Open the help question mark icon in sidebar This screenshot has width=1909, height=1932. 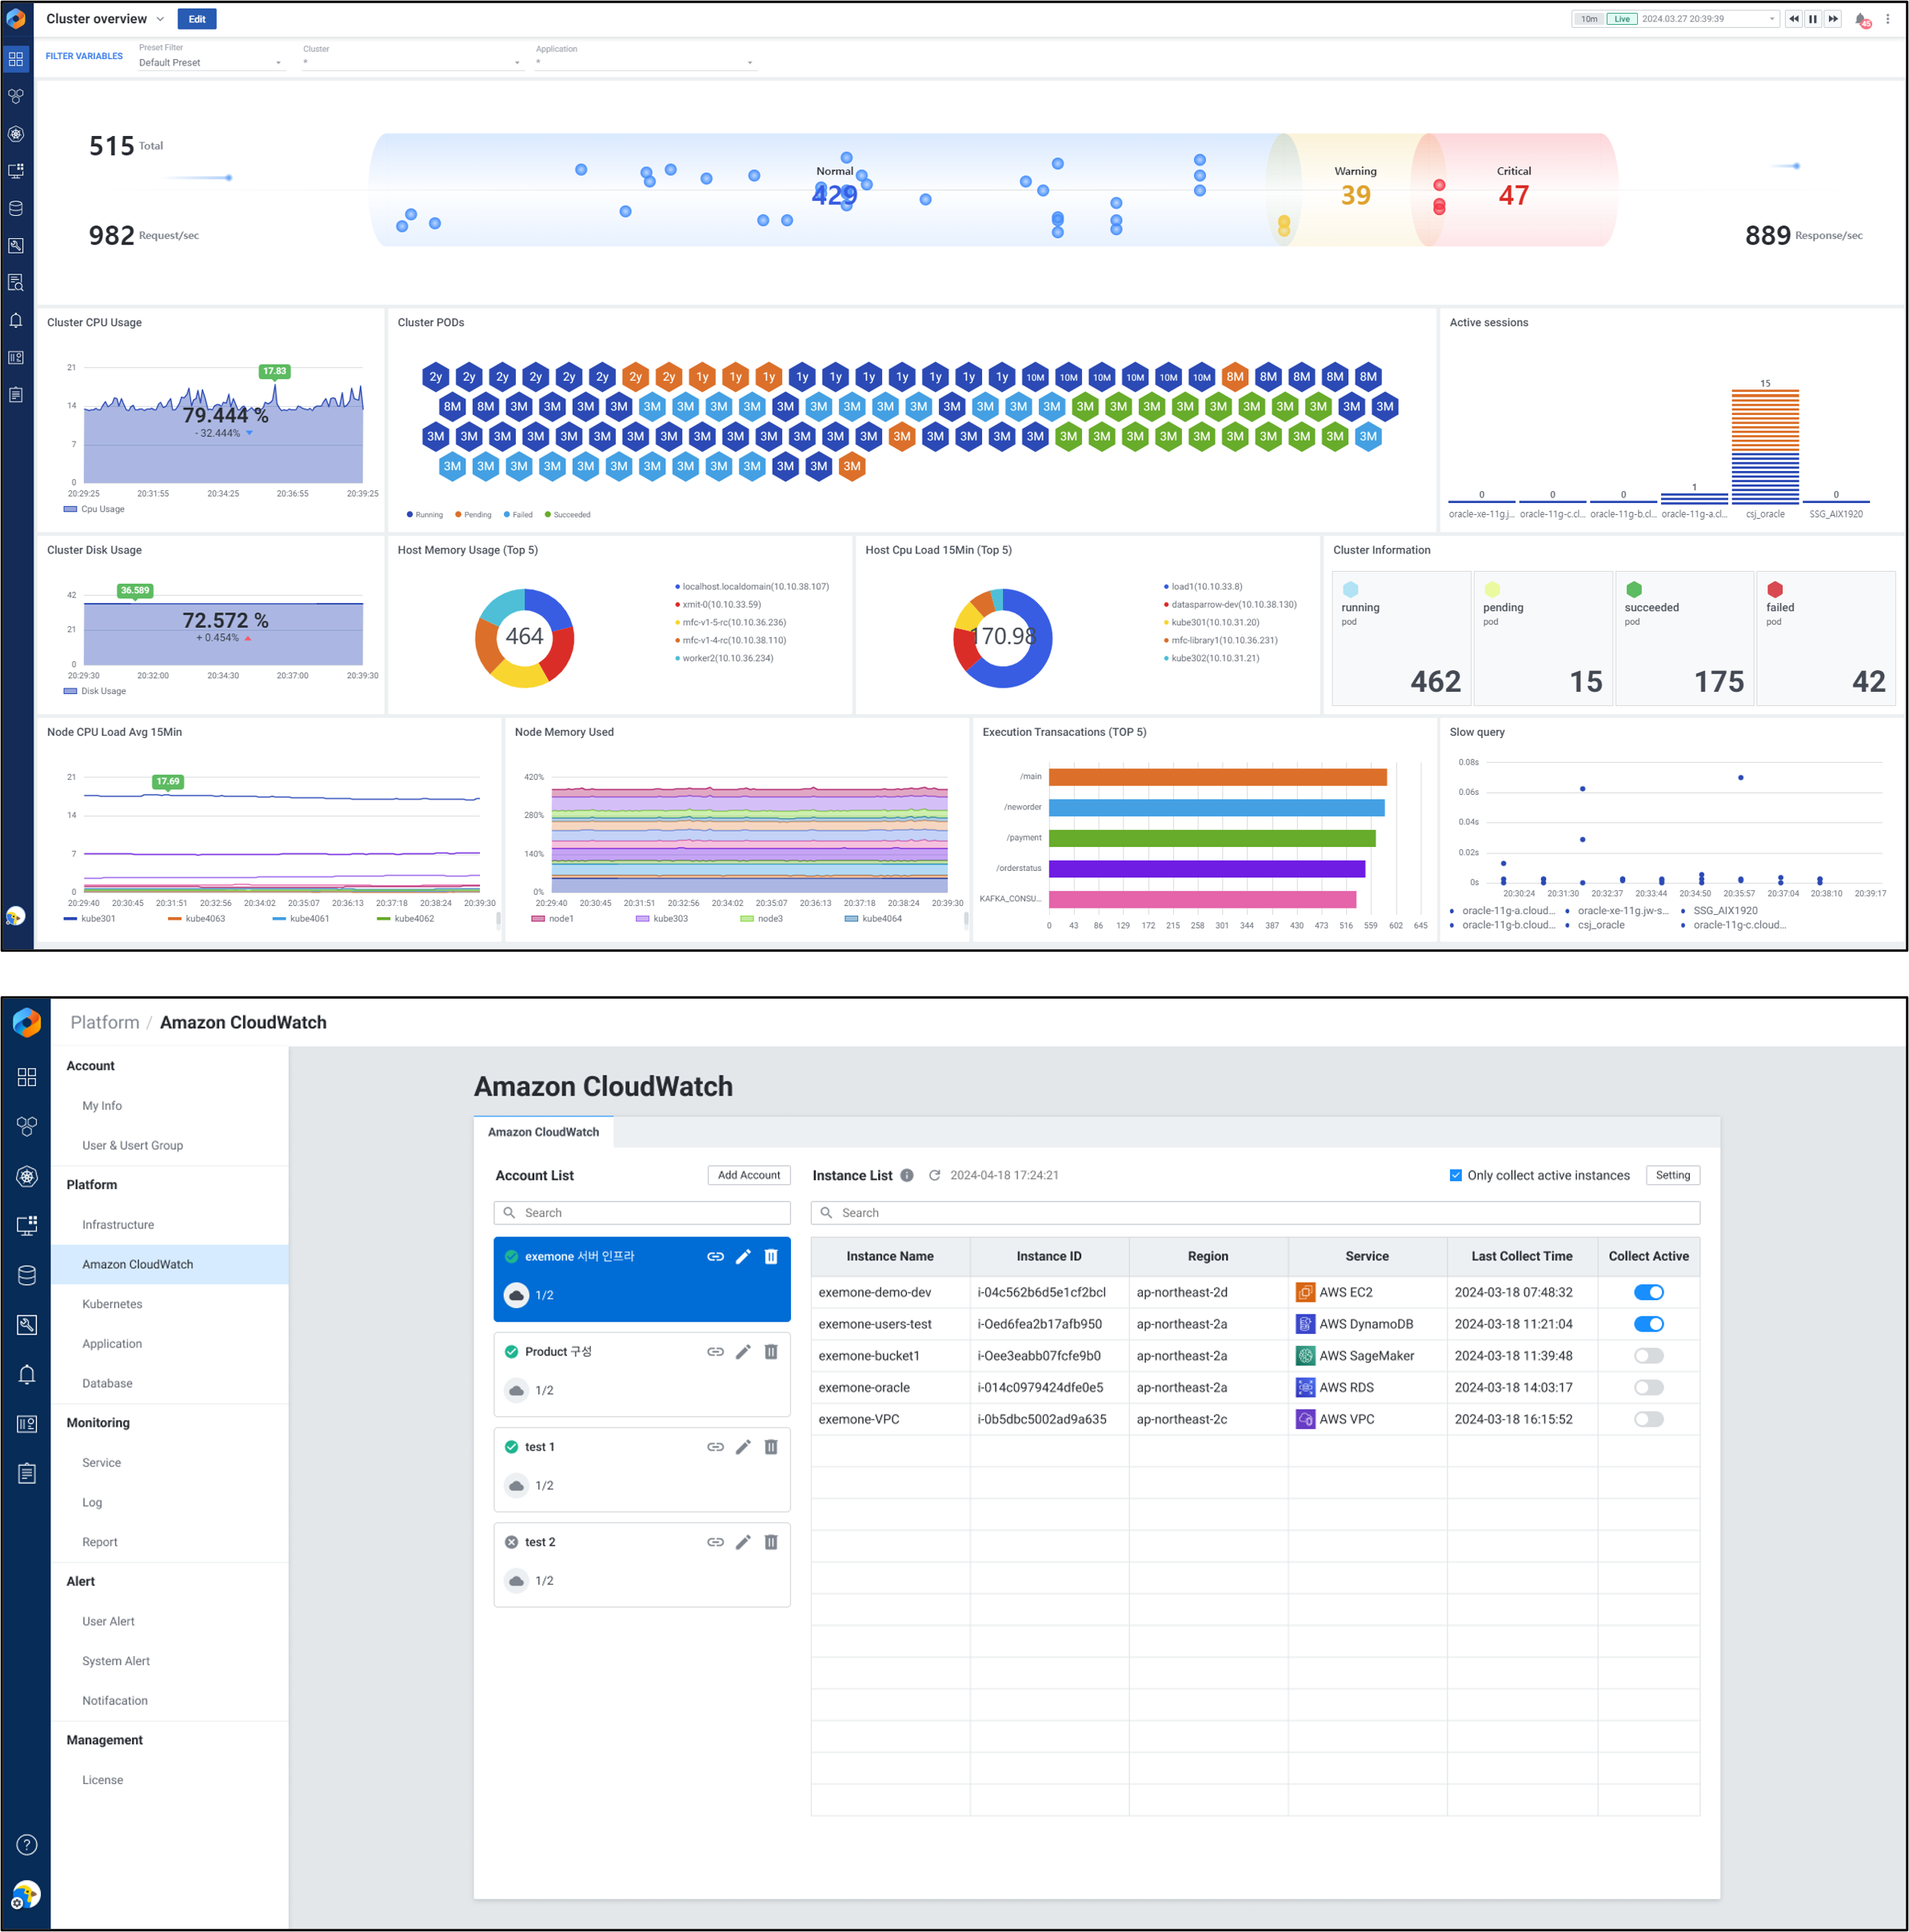click(27, 1845)
